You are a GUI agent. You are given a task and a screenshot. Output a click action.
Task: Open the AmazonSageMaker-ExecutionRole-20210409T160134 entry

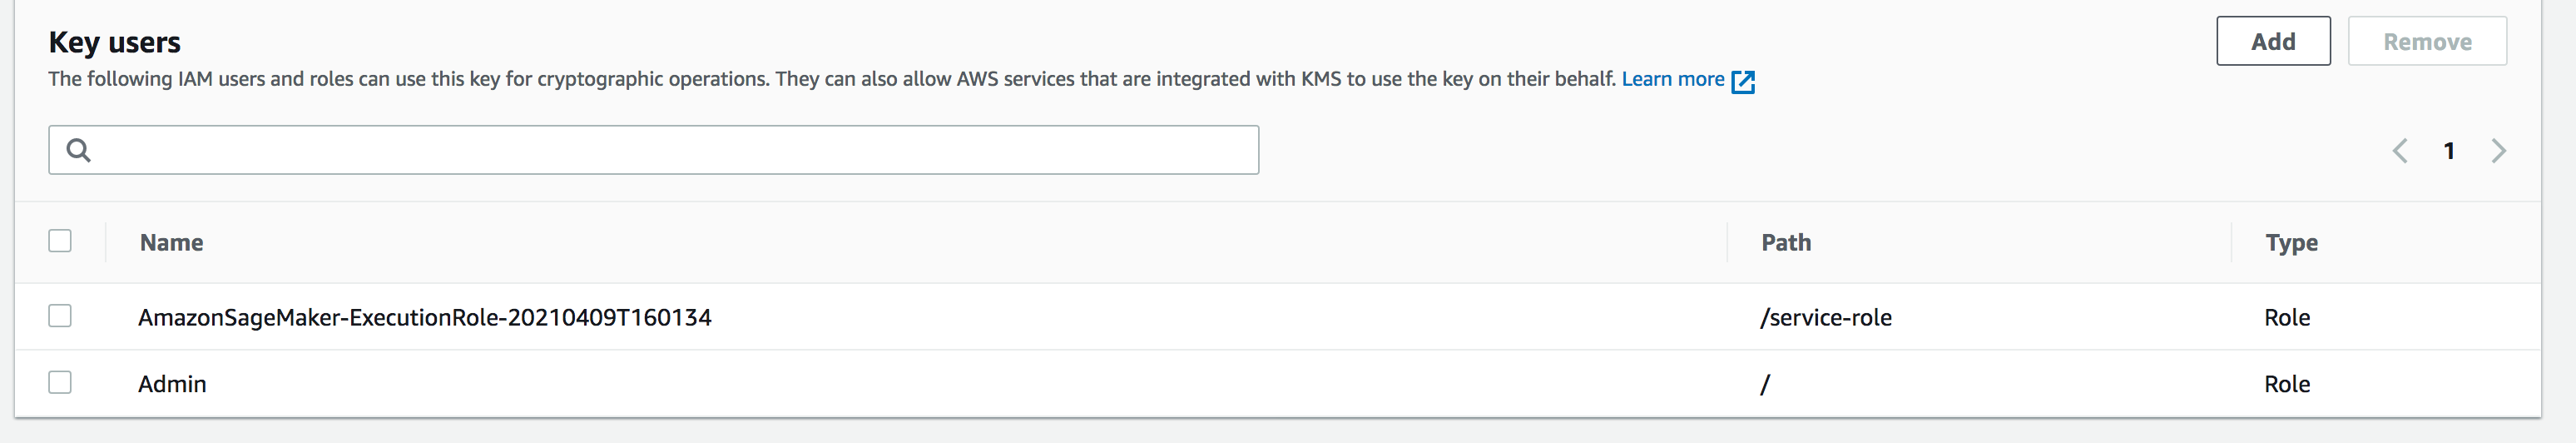click(x=425, y=318)
